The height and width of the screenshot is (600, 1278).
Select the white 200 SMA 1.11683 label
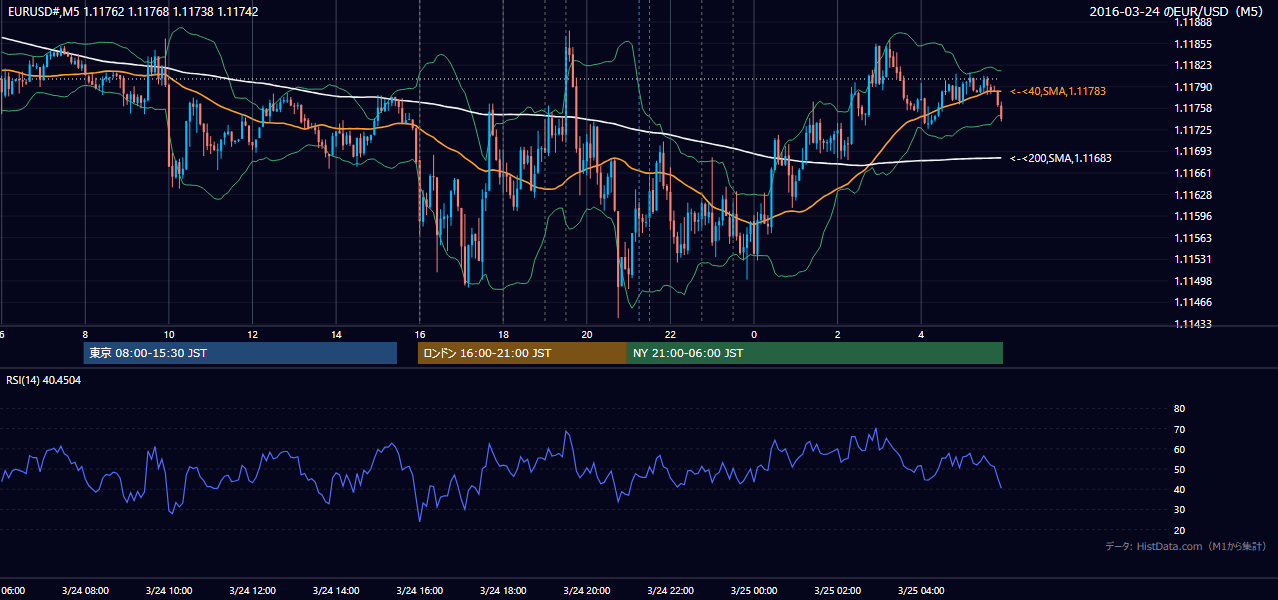pyautogui.click(x=1060, y=158)
